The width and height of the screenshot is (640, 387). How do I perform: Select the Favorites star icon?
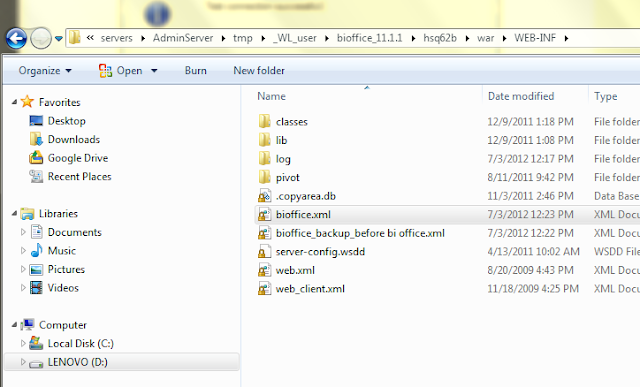27,101
